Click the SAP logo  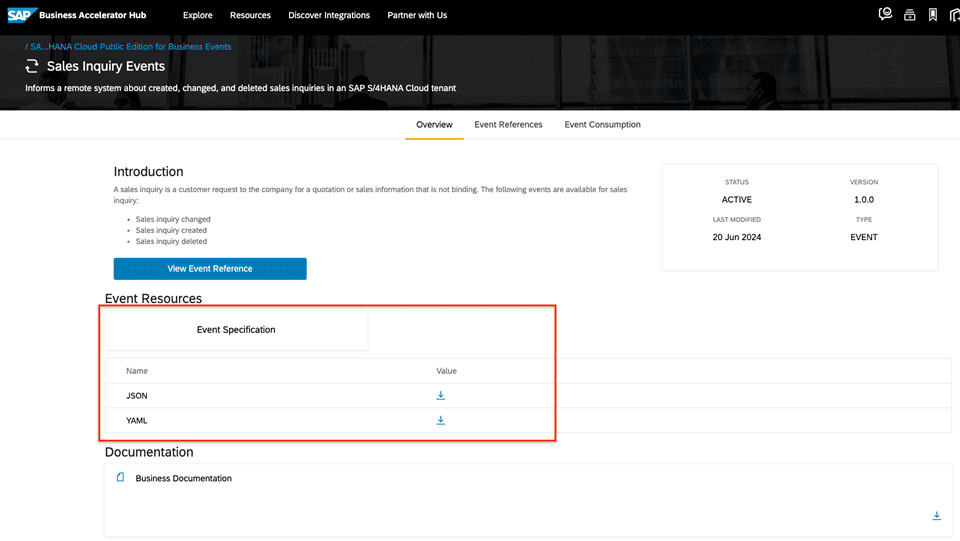point(22,15)
